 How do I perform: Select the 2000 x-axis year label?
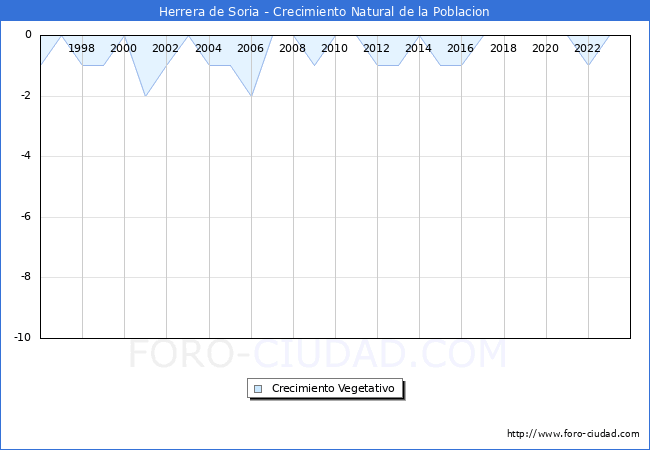pos(124,48)
